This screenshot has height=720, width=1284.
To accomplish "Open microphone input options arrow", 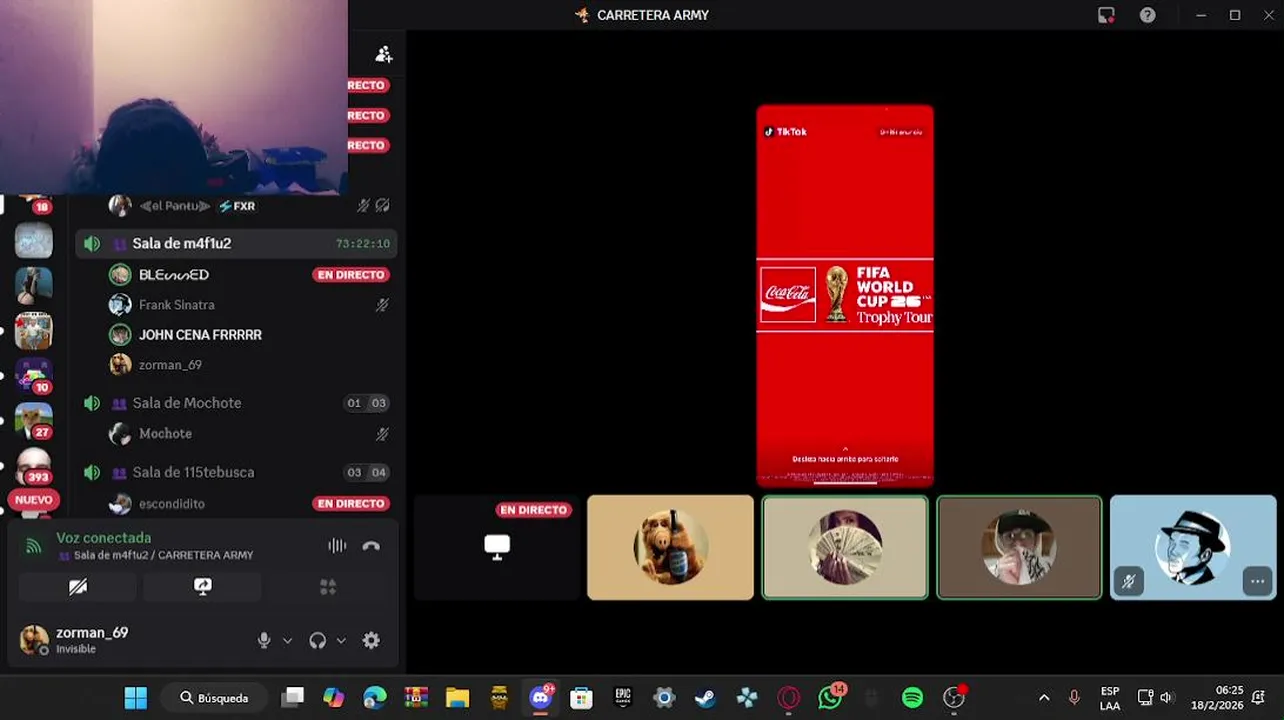I will click(288, 641).
